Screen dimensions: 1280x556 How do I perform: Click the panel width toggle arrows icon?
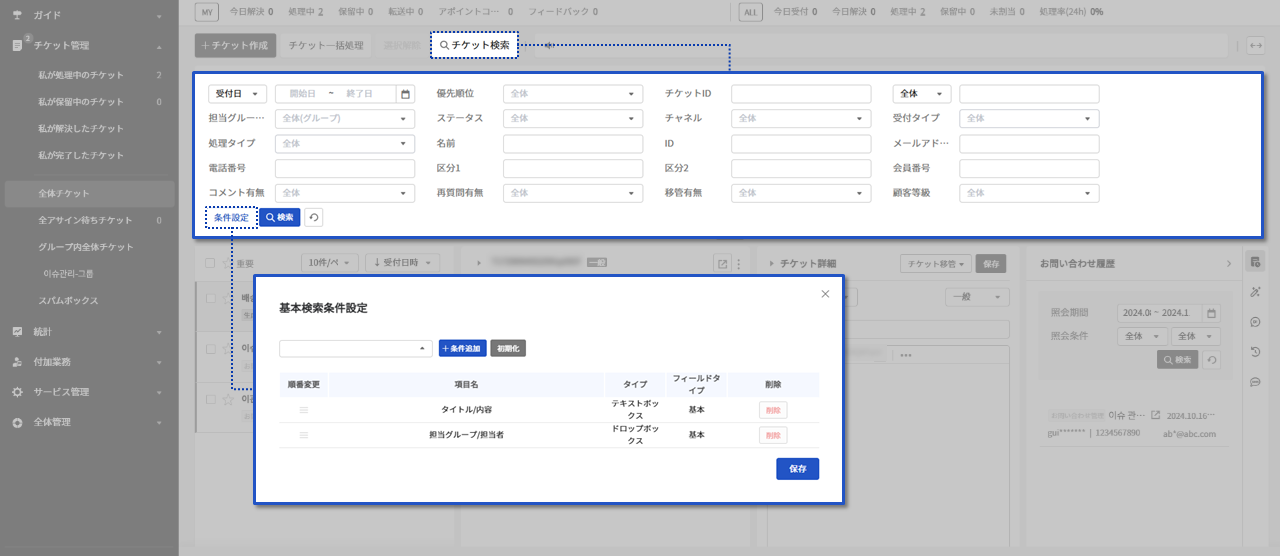pos(1256,46)
